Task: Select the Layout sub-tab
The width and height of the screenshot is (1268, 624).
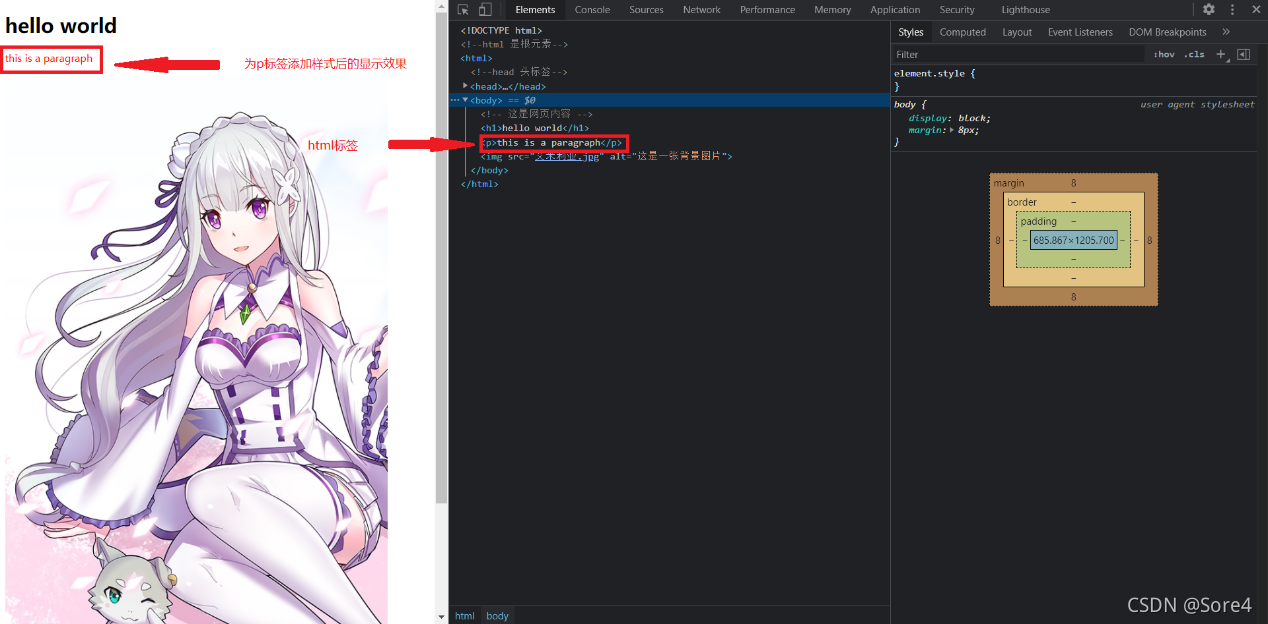Action: tap(1017, 32)
